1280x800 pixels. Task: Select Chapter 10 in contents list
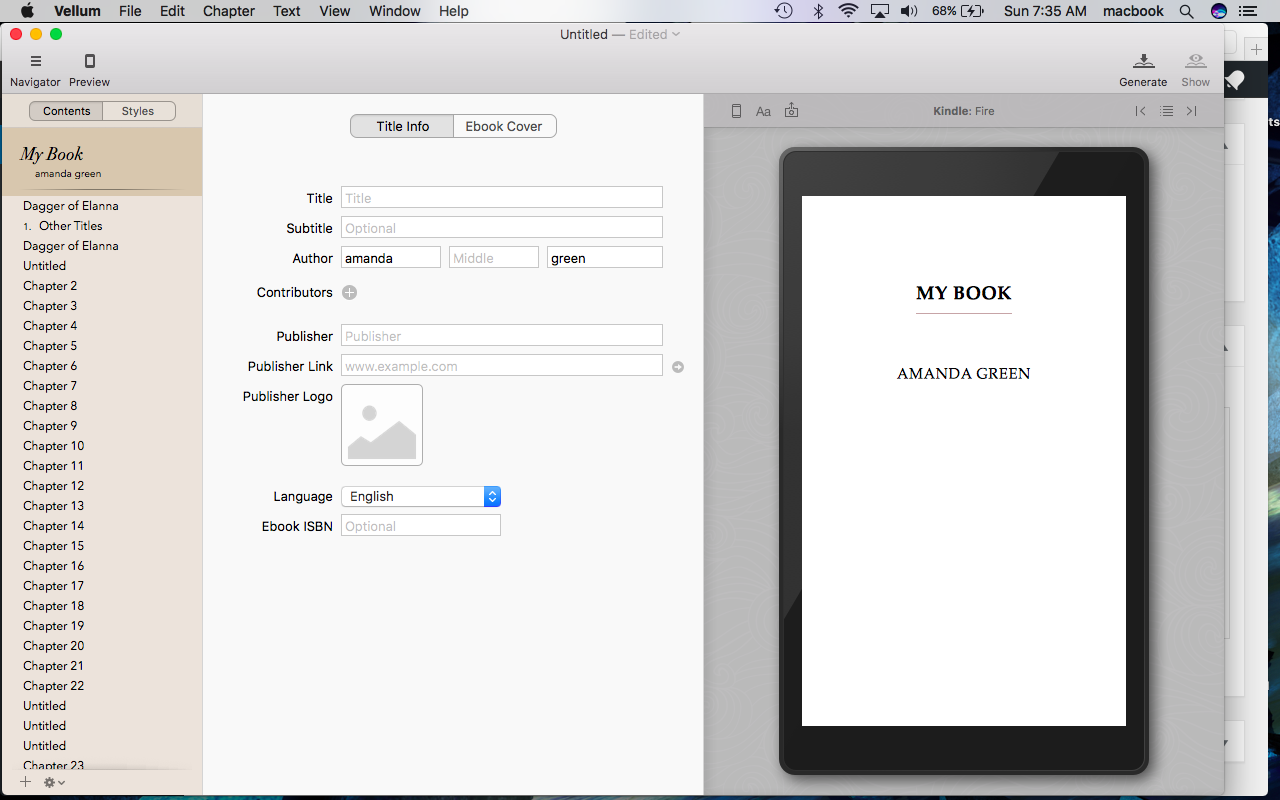54,446
